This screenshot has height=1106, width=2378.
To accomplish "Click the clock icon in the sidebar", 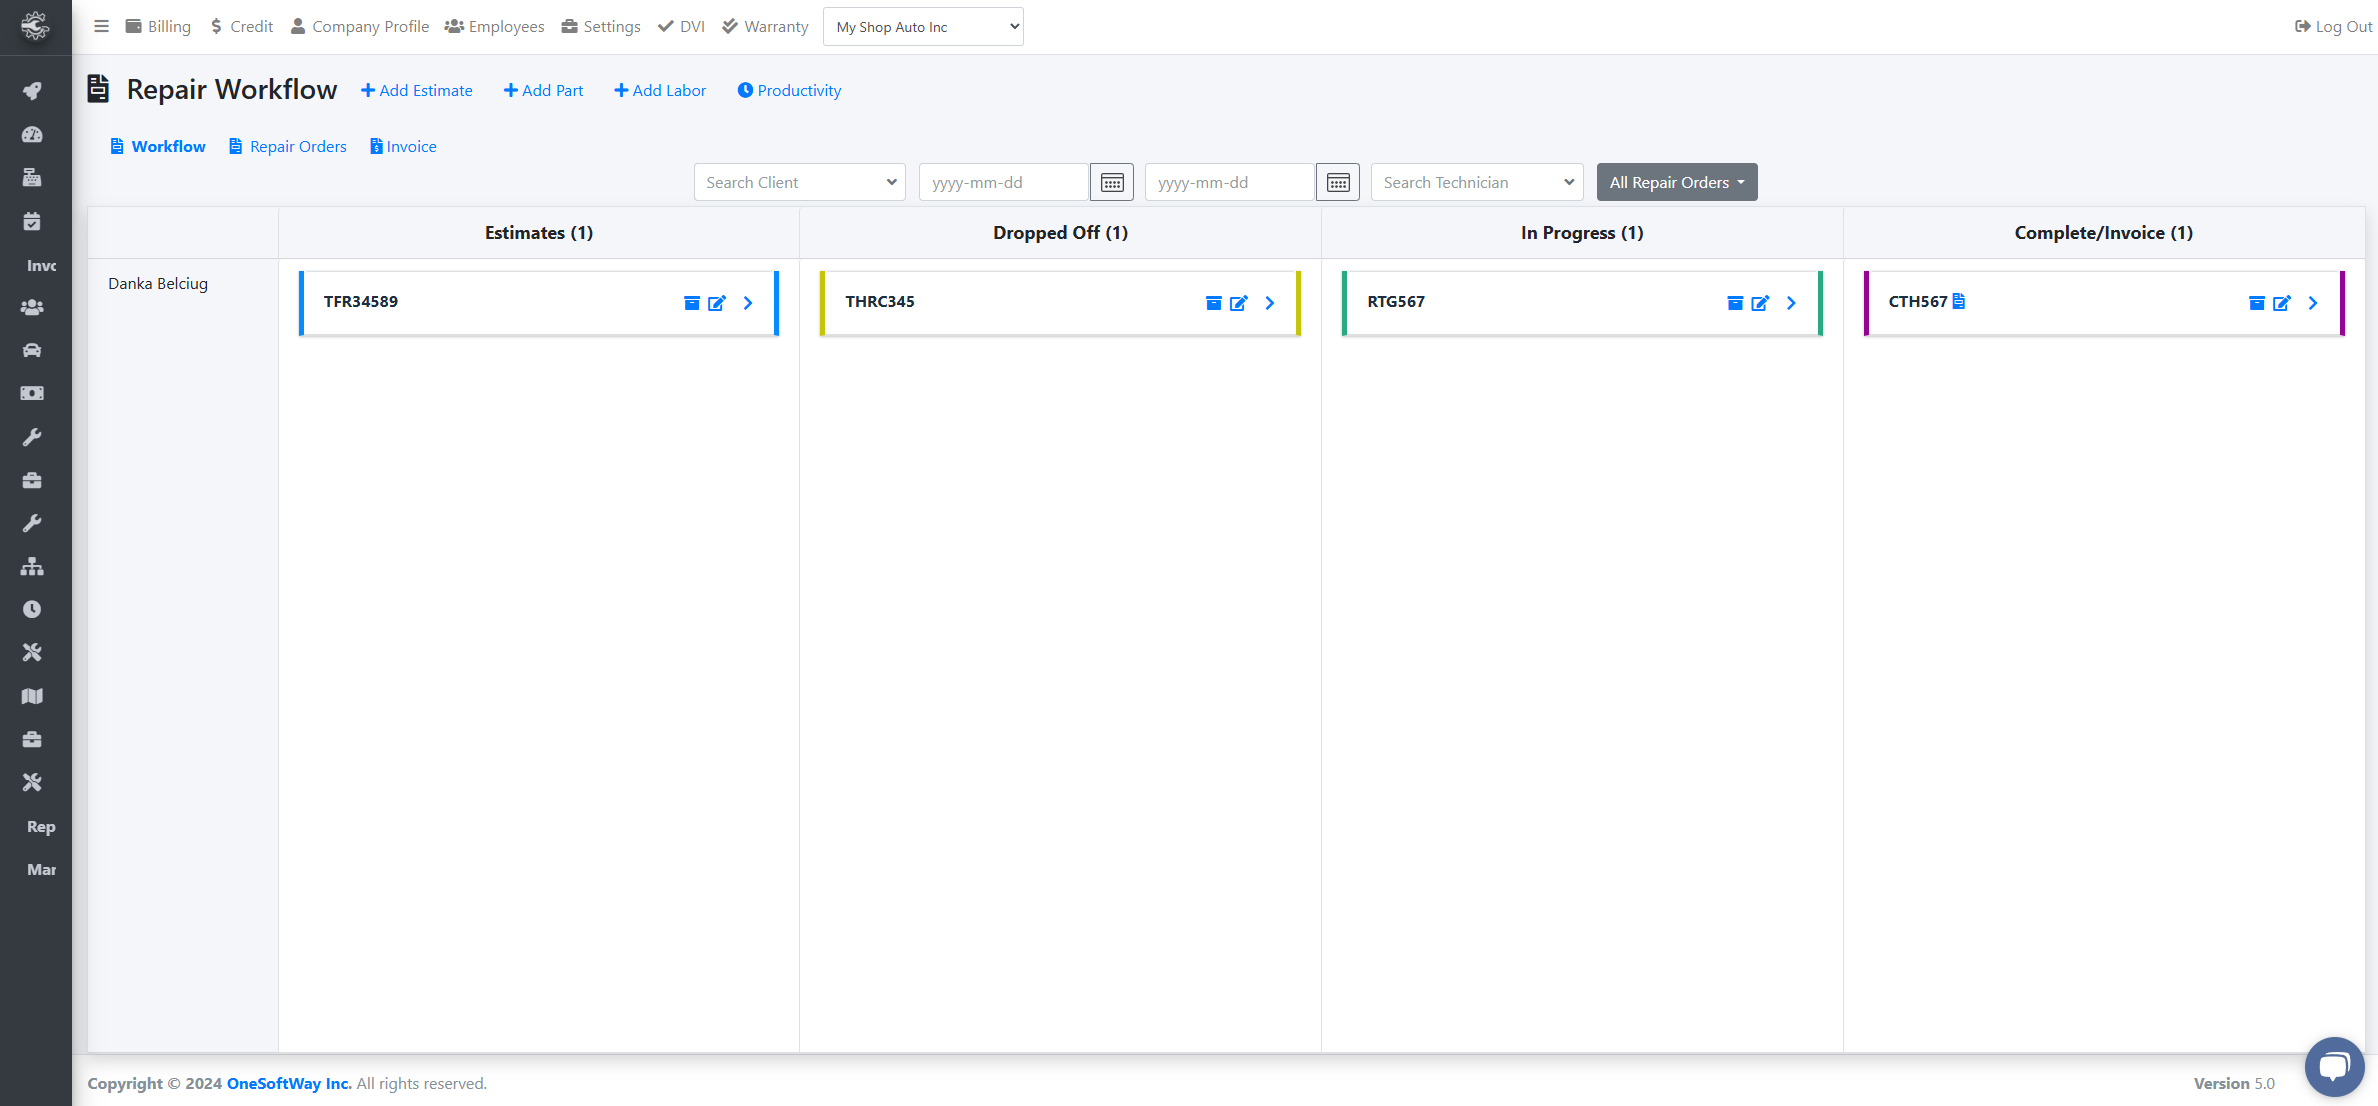I will 33,609.
